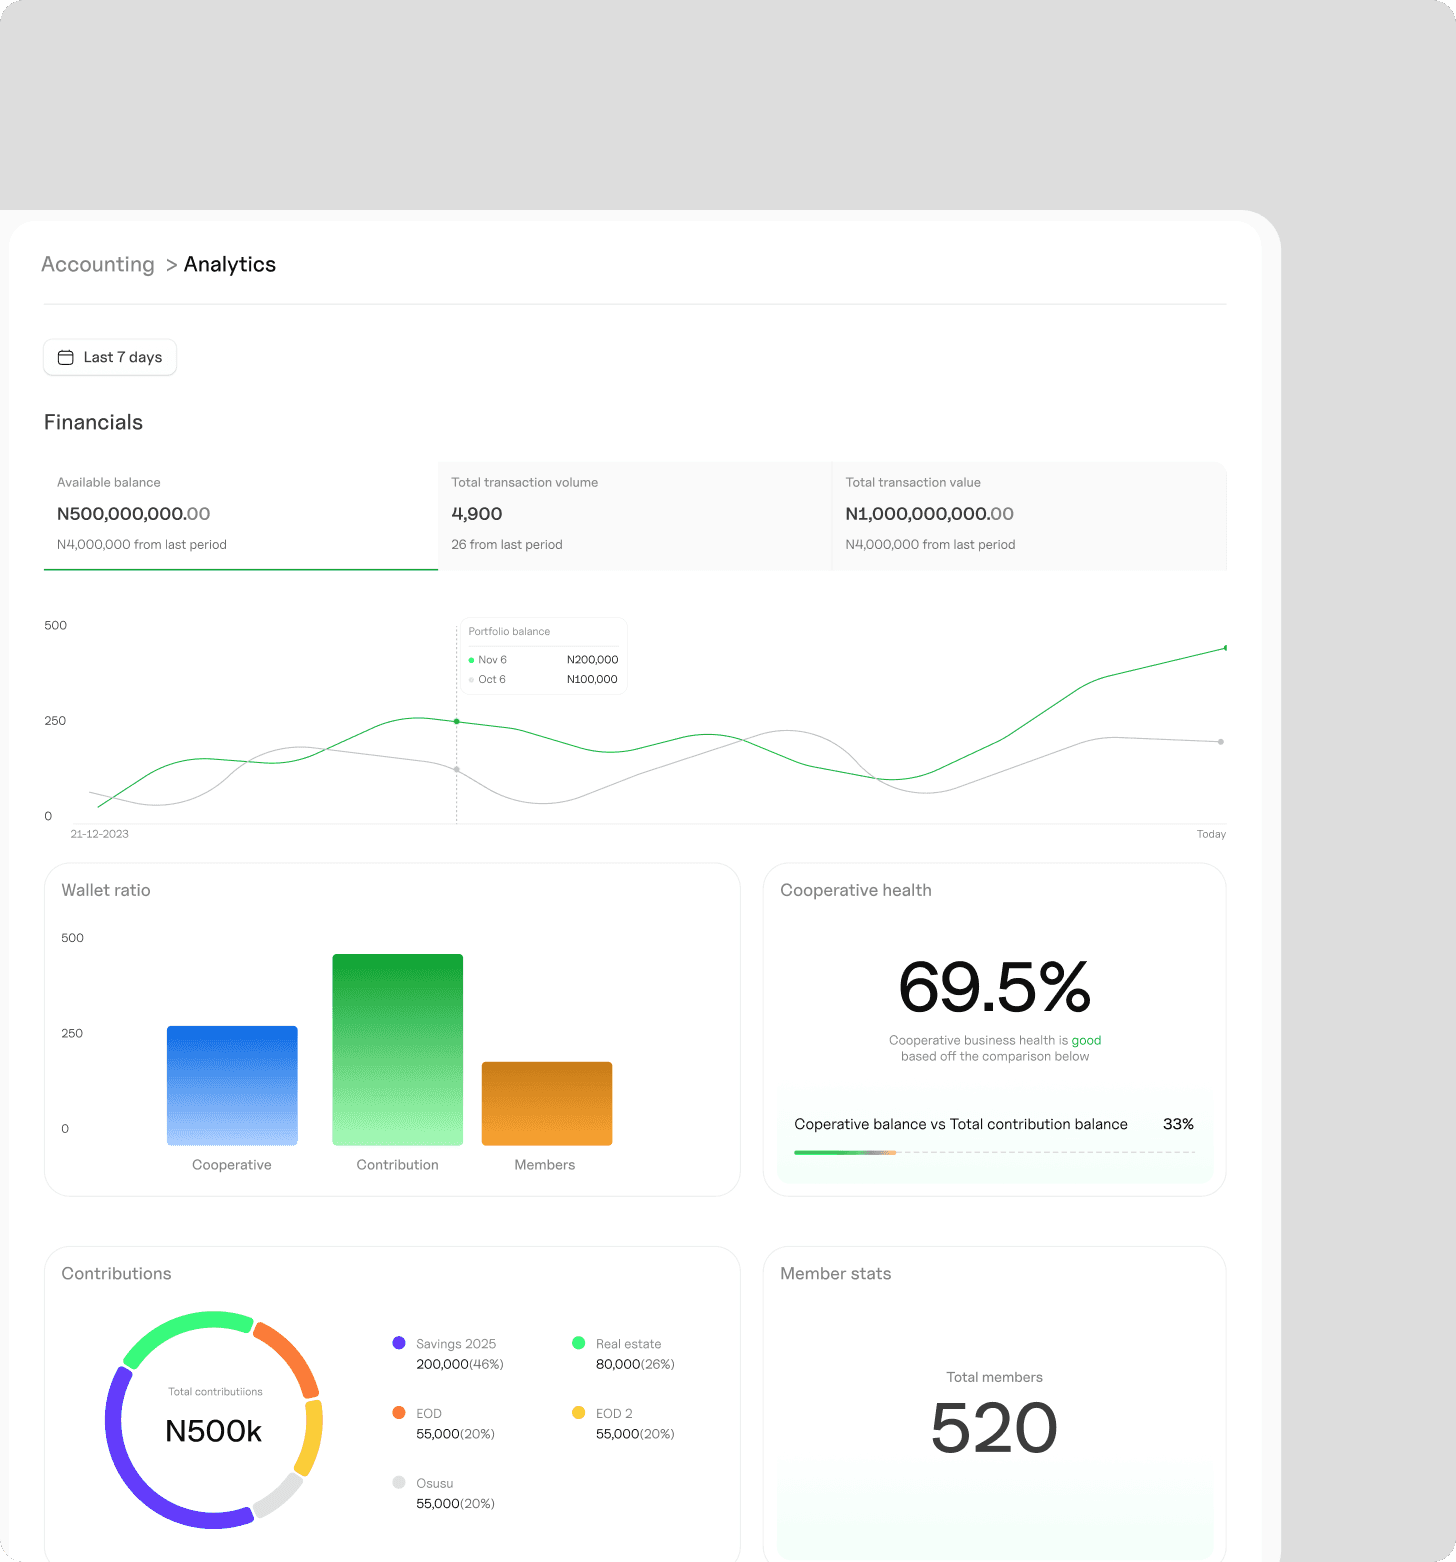Switch to Total transaction volume tab
This screenshot has width=1456, height=1562.
635,516
